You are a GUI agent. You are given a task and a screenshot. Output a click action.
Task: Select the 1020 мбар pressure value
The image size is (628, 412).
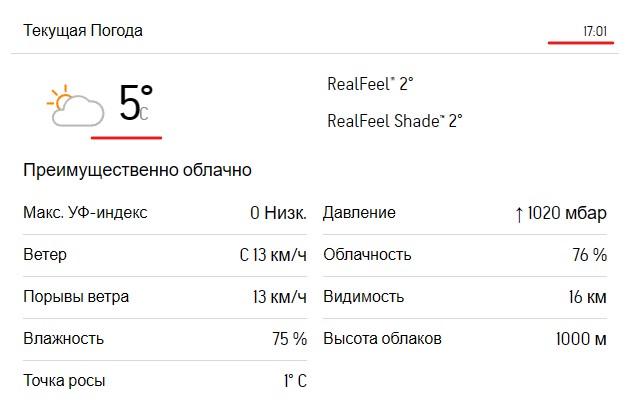[567, 214]
